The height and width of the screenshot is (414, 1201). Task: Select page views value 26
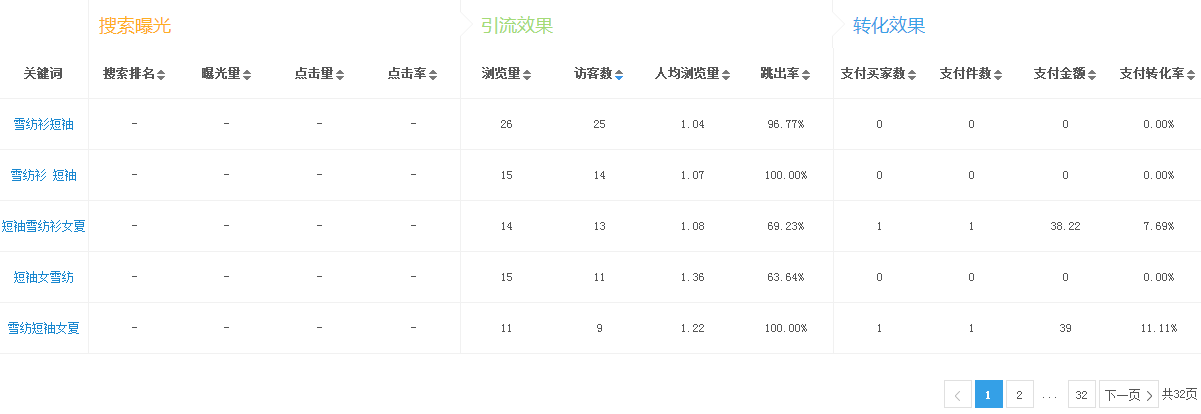coord(506,124)
